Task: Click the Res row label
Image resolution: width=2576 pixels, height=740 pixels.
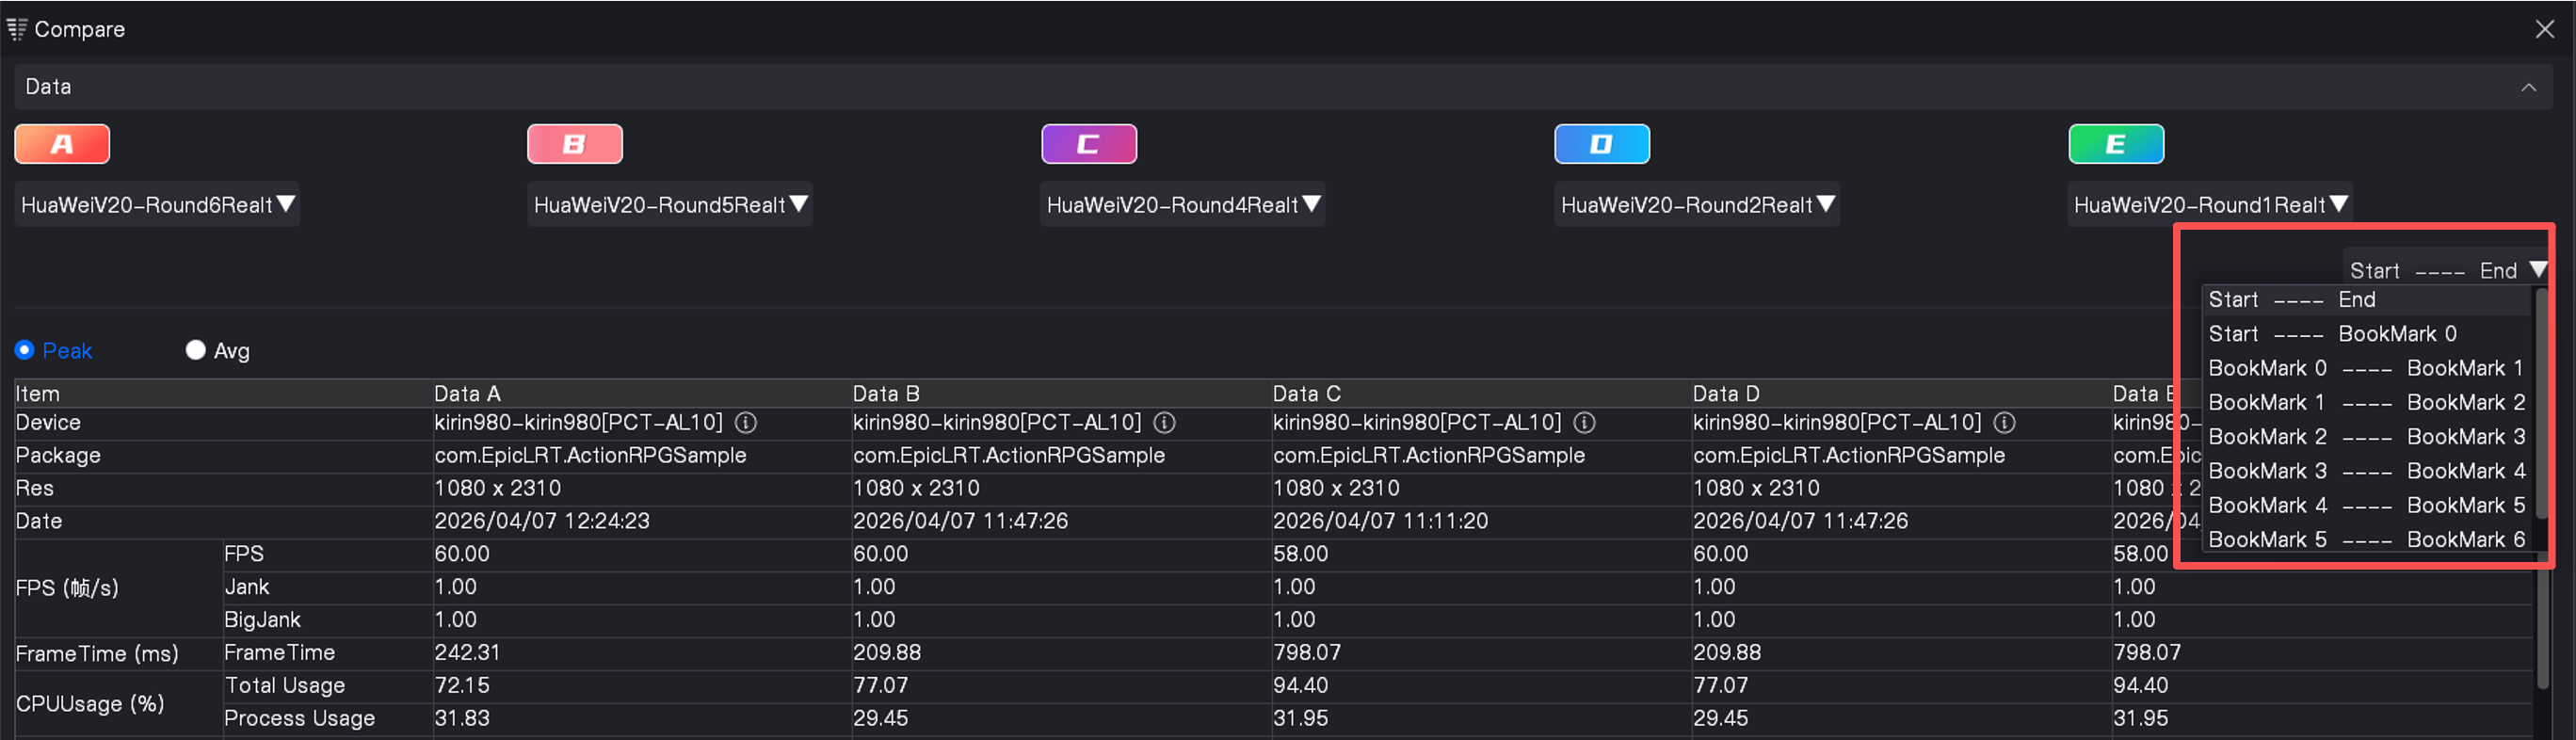Action: tap(34, 489)
